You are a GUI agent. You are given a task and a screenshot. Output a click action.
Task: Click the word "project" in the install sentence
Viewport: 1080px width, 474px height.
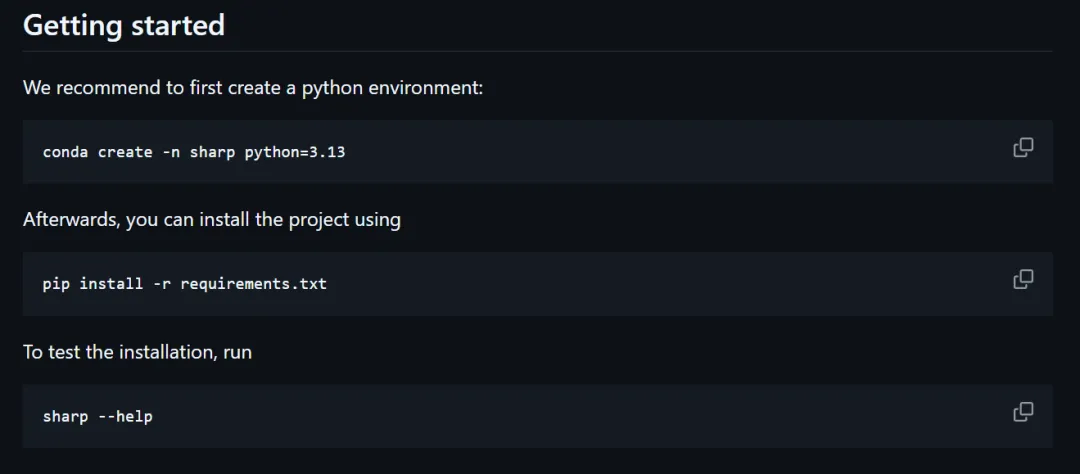click(319, 219)
